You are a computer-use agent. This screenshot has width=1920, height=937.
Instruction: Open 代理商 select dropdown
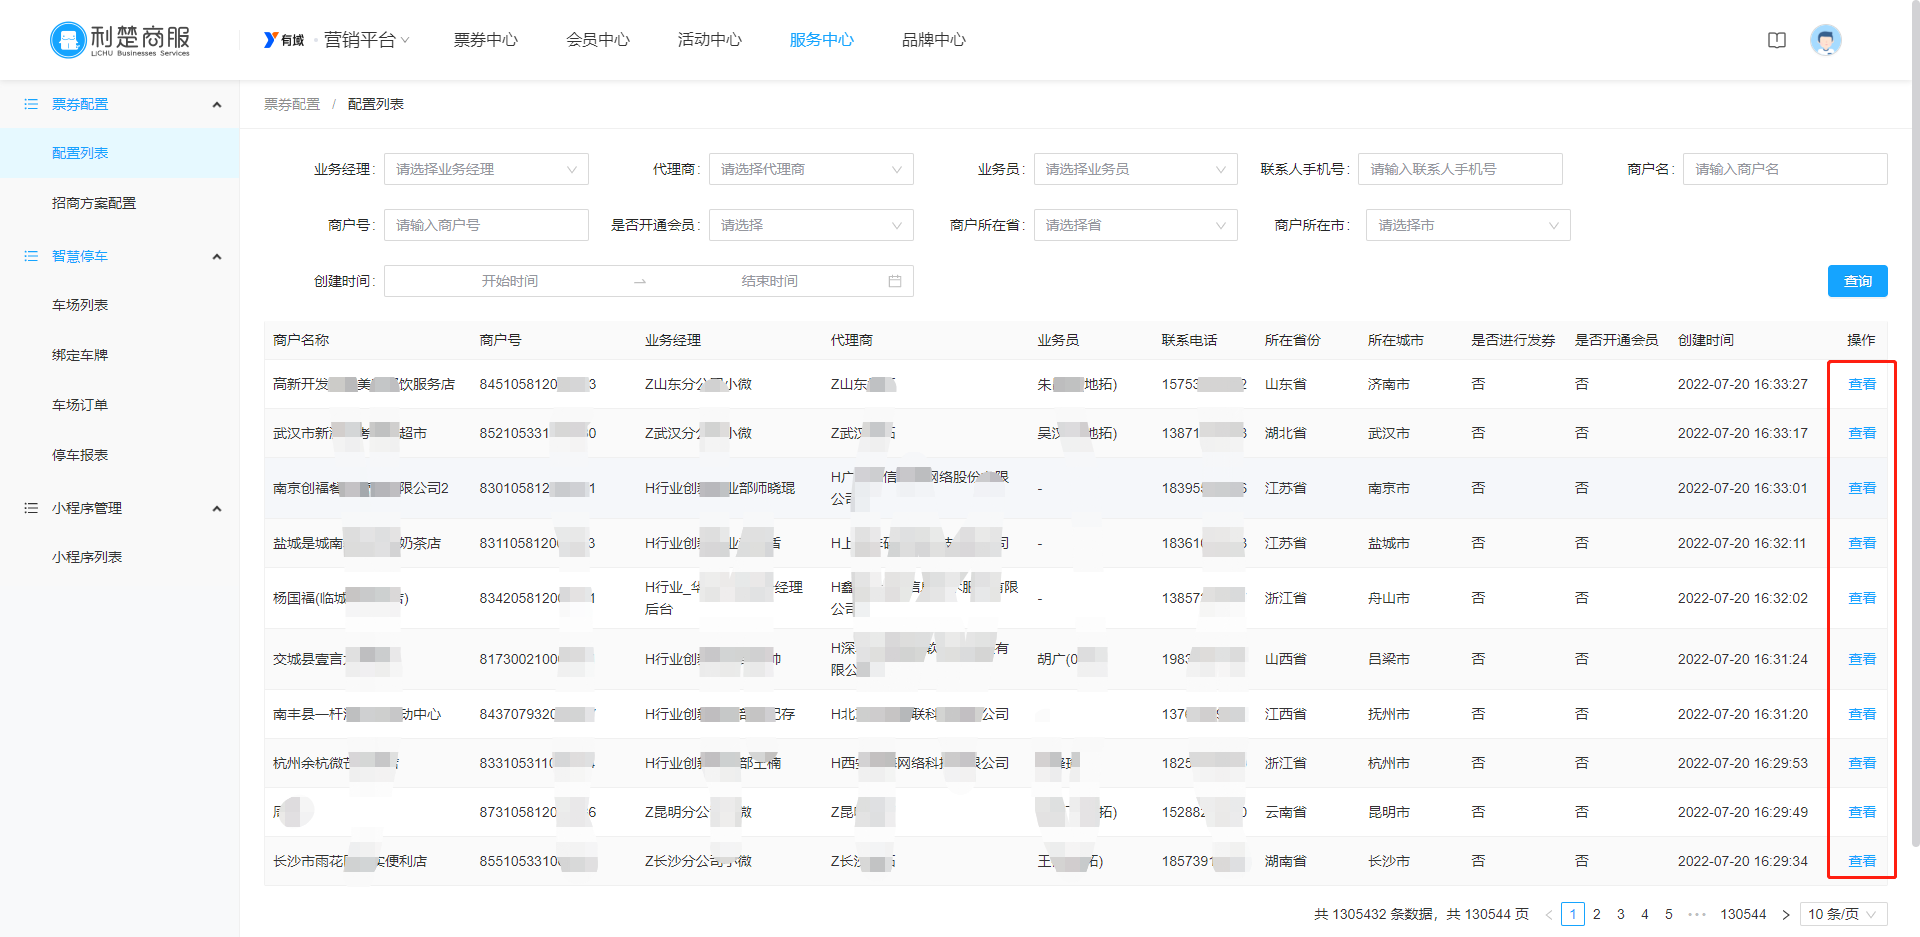click(x=811, y=169)
